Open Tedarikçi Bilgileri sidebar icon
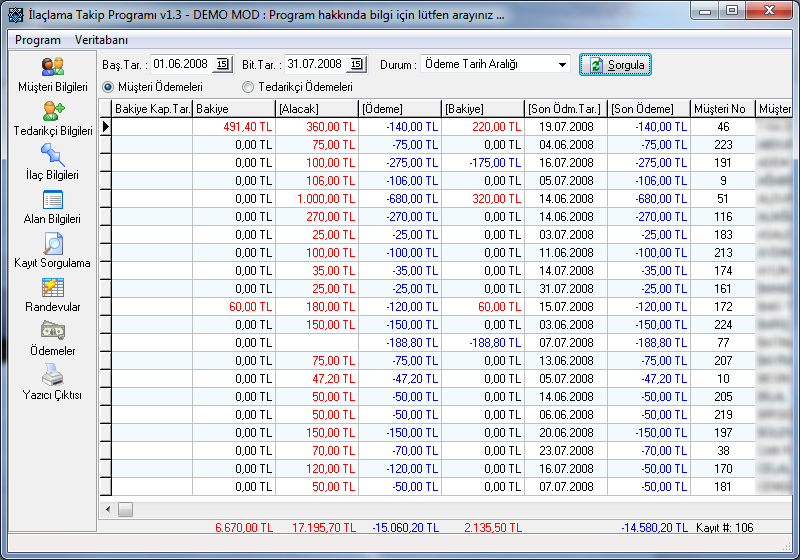The height and width of the screenshot is (560, 800). tap(52, 111)
